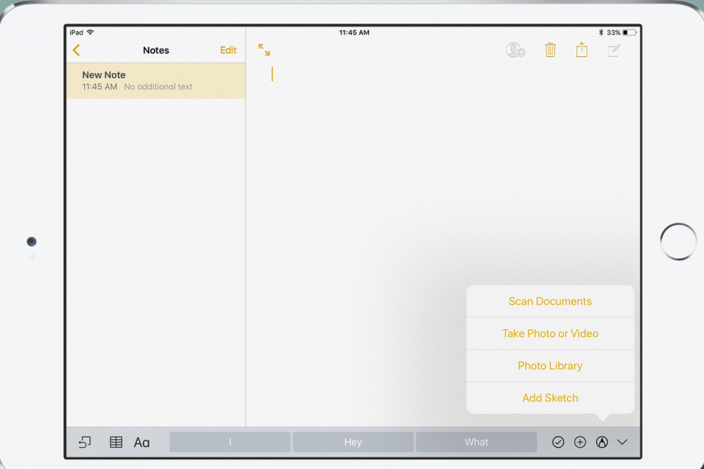Image resolution: width=704 pixels, height=469 pixels.
Task: Tap the Bluetooth status icon
Action: (601, 32)
